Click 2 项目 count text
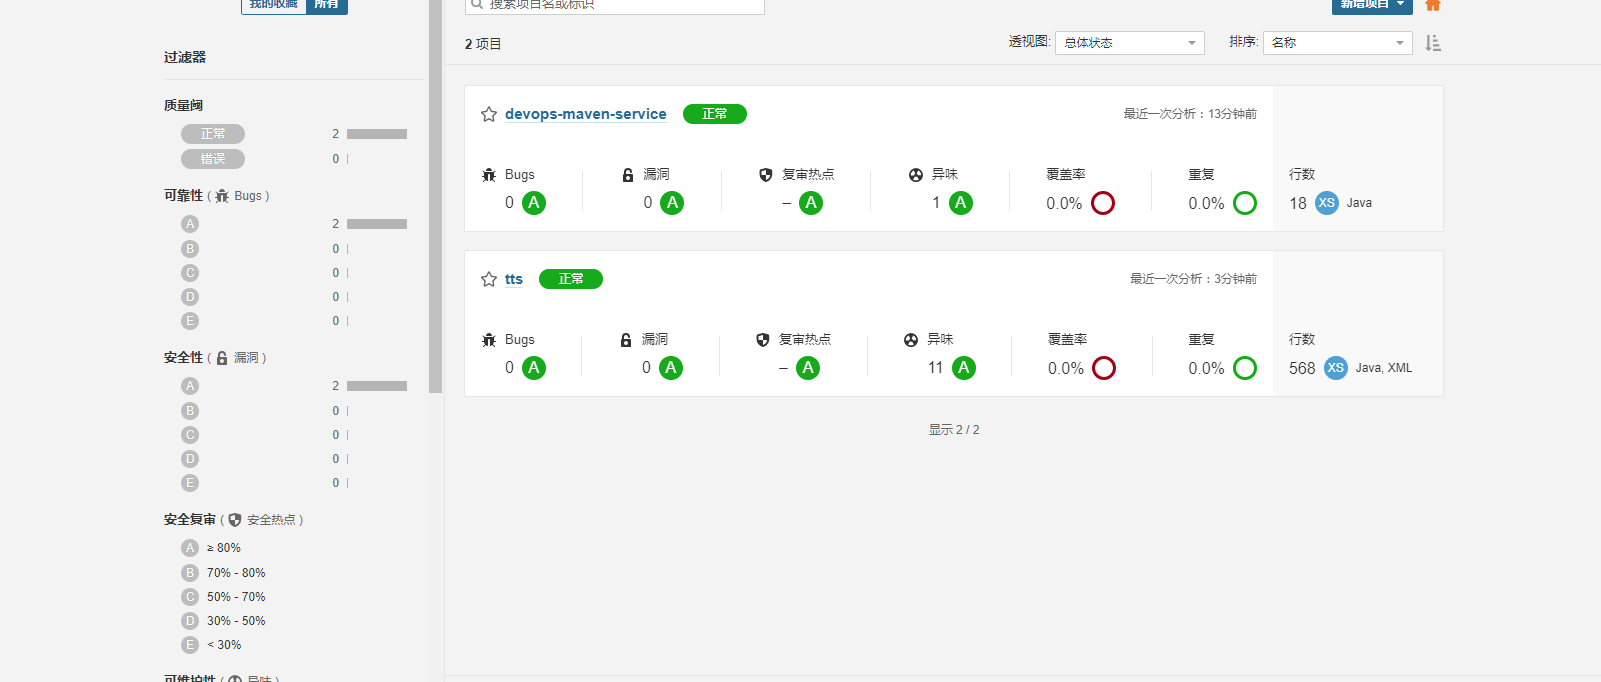The image size is (1601, 682). [483, 44]
